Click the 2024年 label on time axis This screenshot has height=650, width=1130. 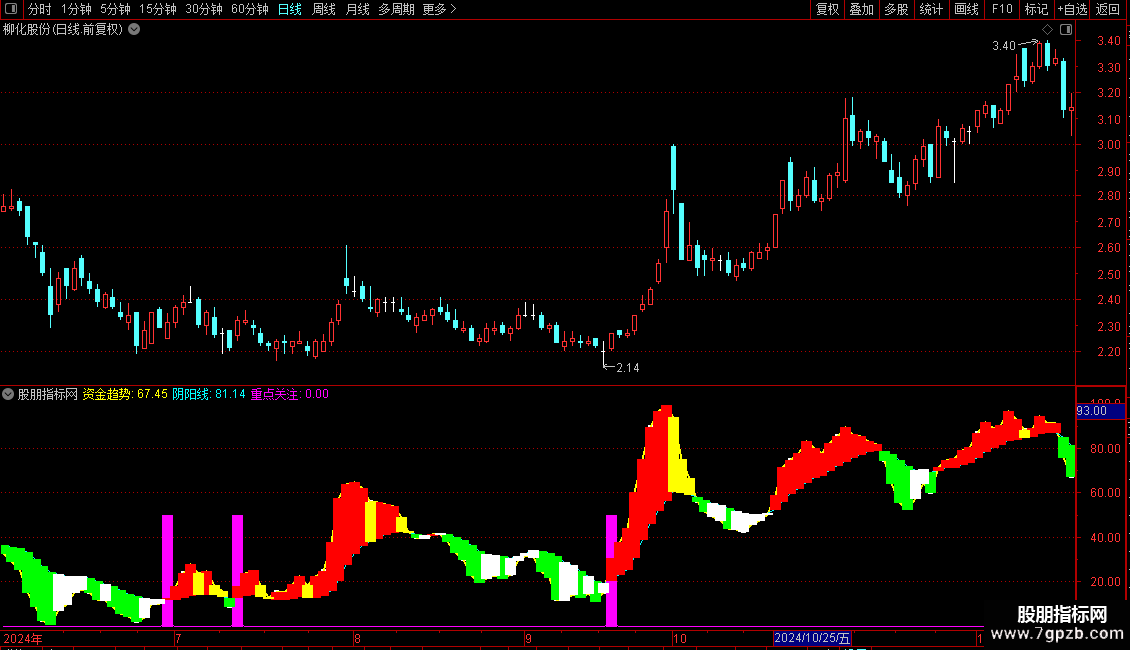[x=23, y=639]
